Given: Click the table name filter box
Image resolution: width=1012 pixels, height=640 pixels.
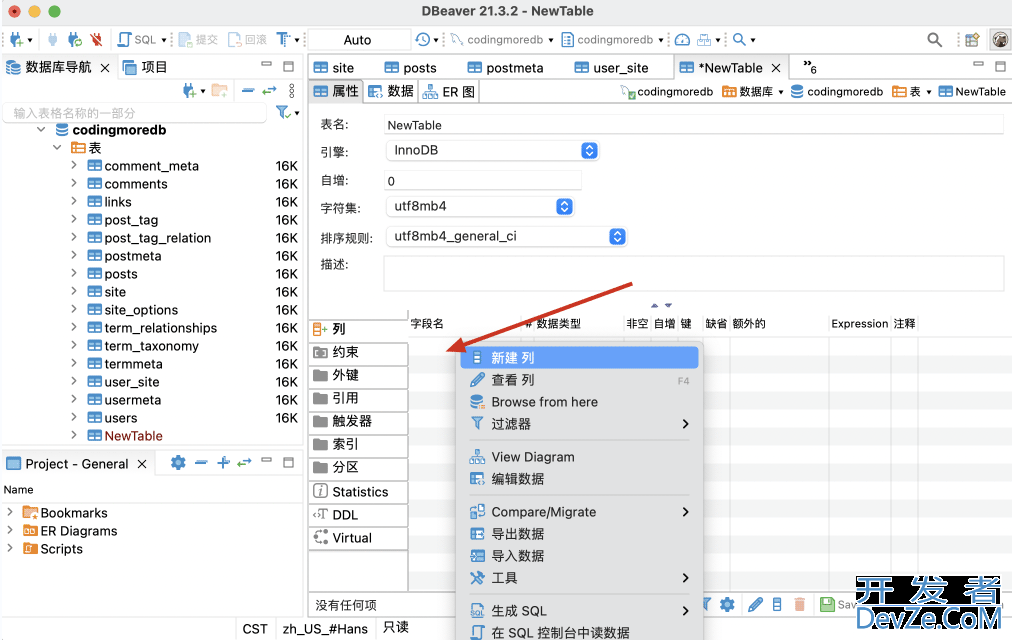Looking at the screenshot, I should tap(137, 113).
